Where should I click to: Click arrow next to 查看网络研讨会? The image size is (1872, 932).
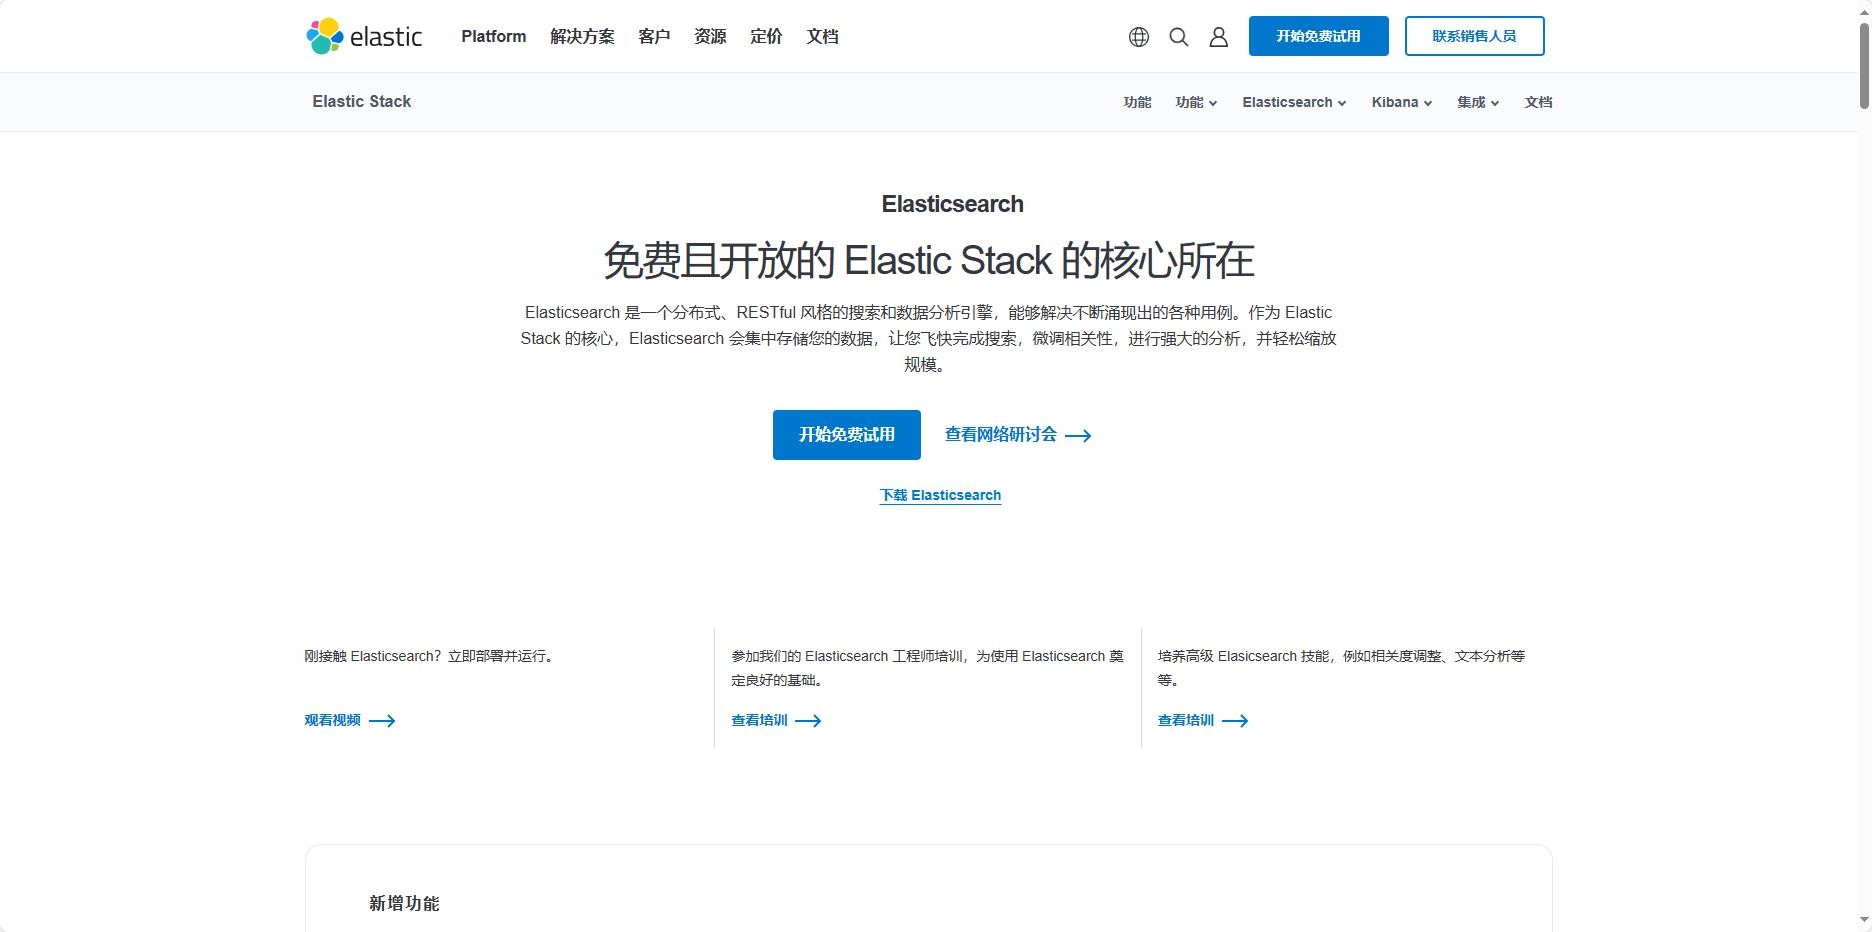(x=1078, y=436)
